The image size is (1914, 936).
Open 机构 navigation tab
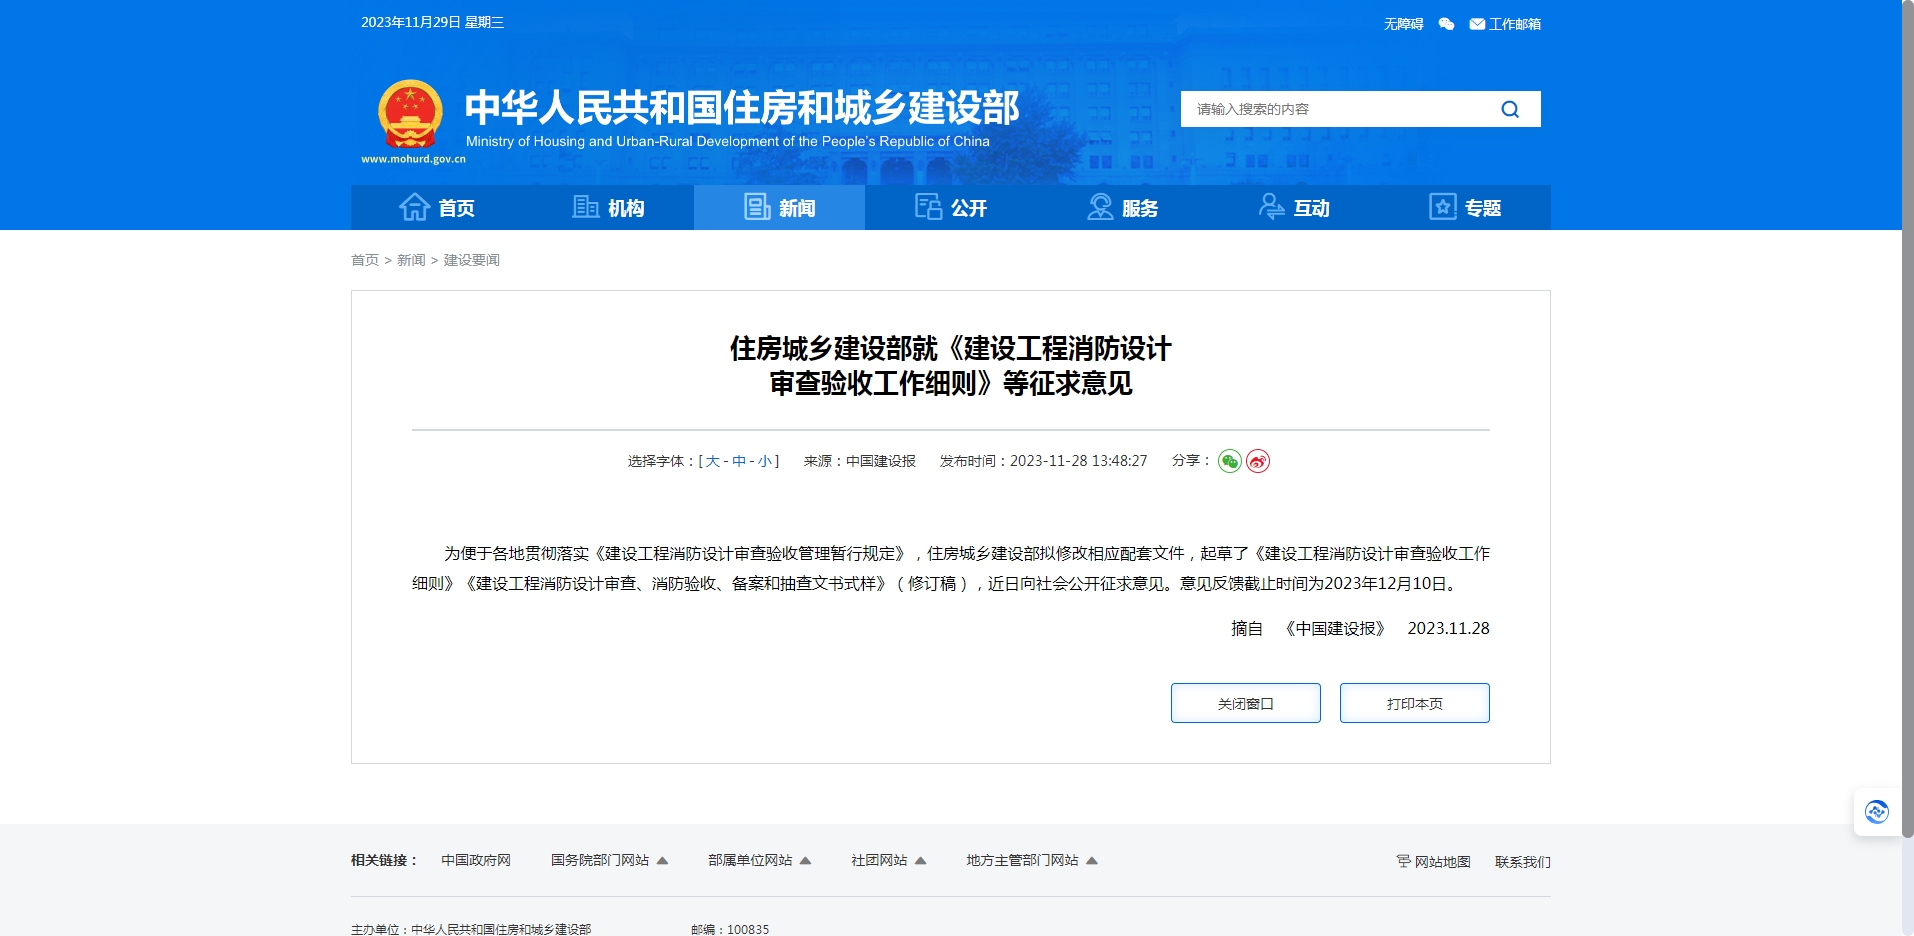(x=608, y=208)
